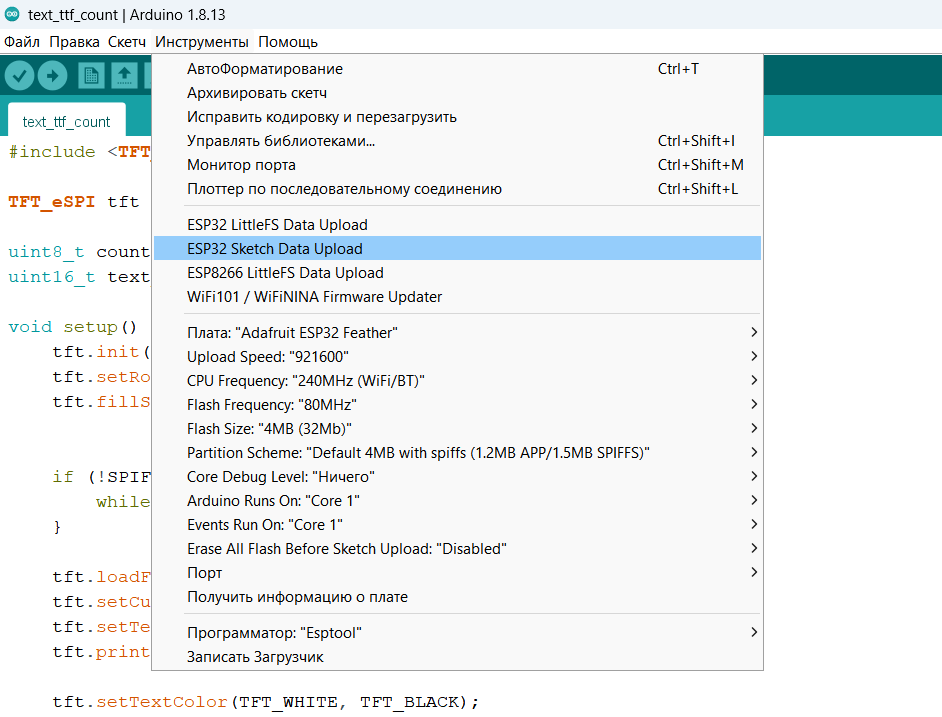Expand Плата: "Adafruit ESP32 Feather" submenu
Image resolution: width=942 pixels, height=717 pixels.
(x=457, y=333)
